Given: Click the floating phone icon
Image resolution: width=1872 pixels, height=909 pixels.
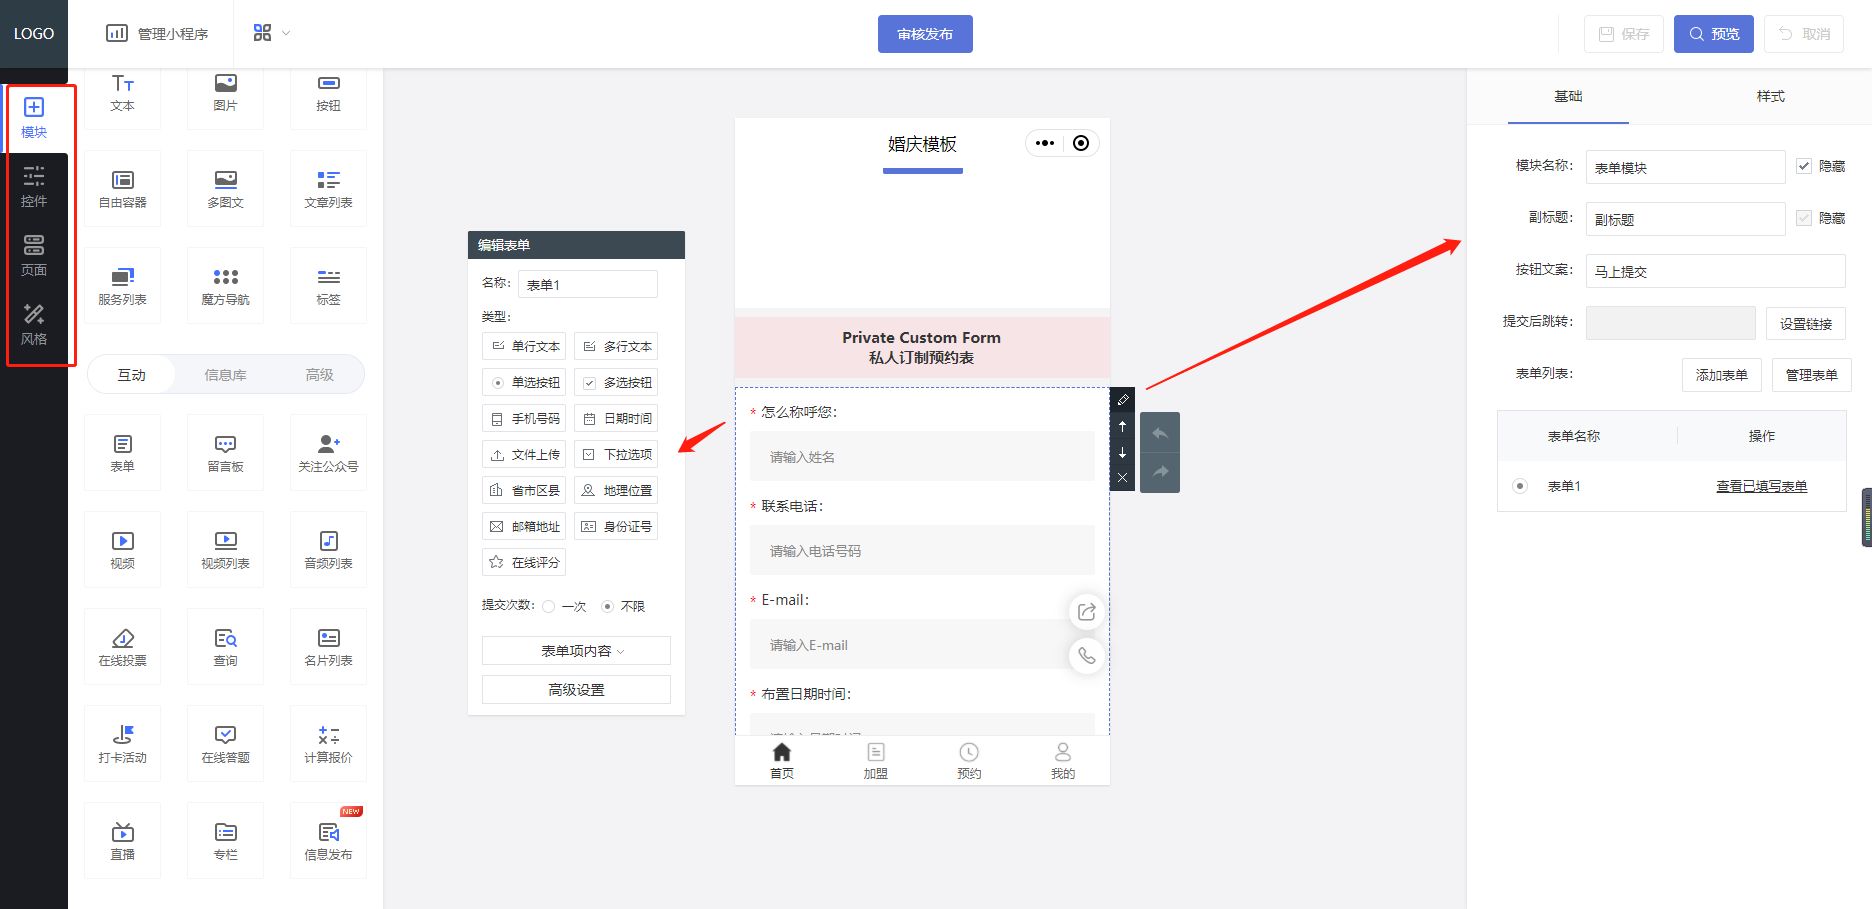Looking at the screenshot, I should click(1087, 656).
